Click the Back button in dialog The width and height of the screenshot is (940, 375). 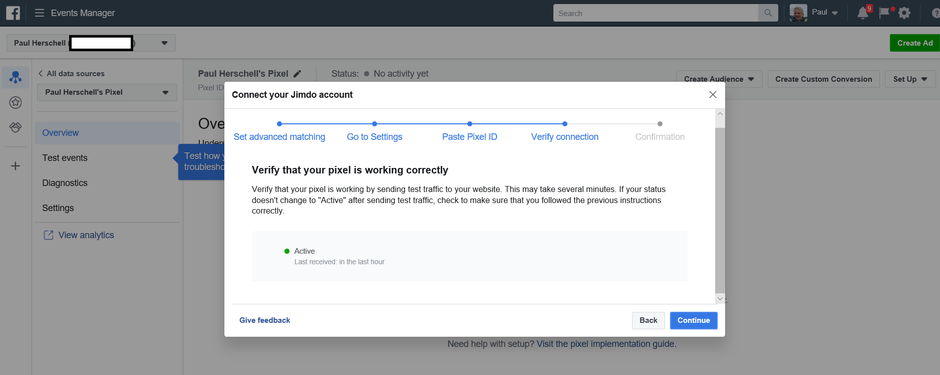(648, 320)
